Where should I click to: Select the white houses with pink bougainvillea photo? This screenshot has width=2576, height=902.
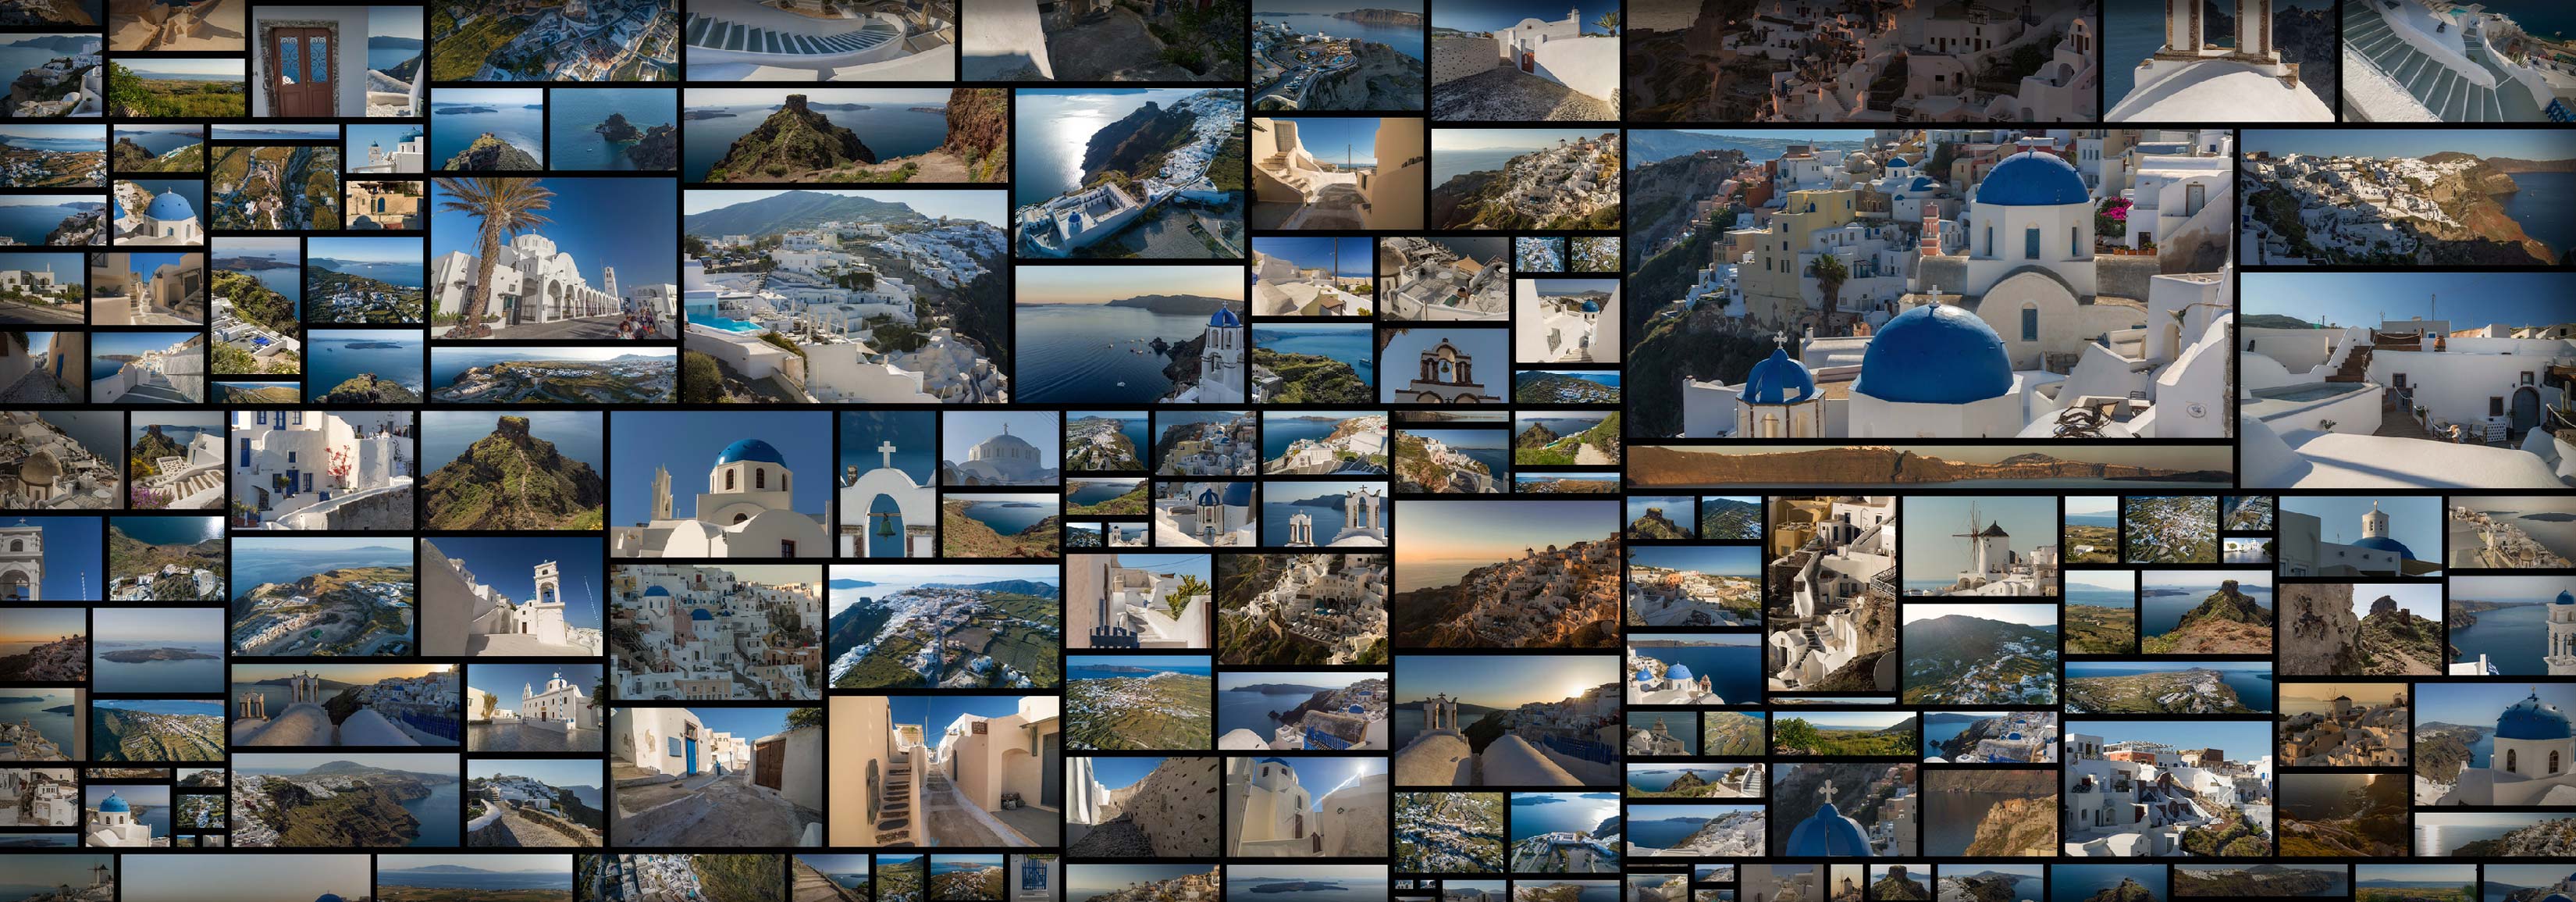(321, 470)
